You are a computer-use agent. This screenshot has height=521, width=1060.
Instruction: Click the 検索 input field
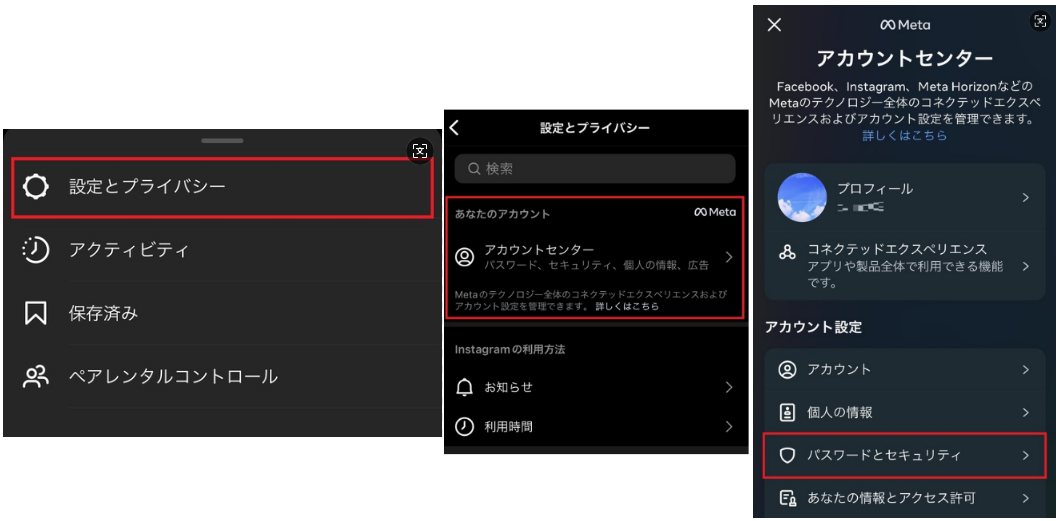[x=595, y=169]
